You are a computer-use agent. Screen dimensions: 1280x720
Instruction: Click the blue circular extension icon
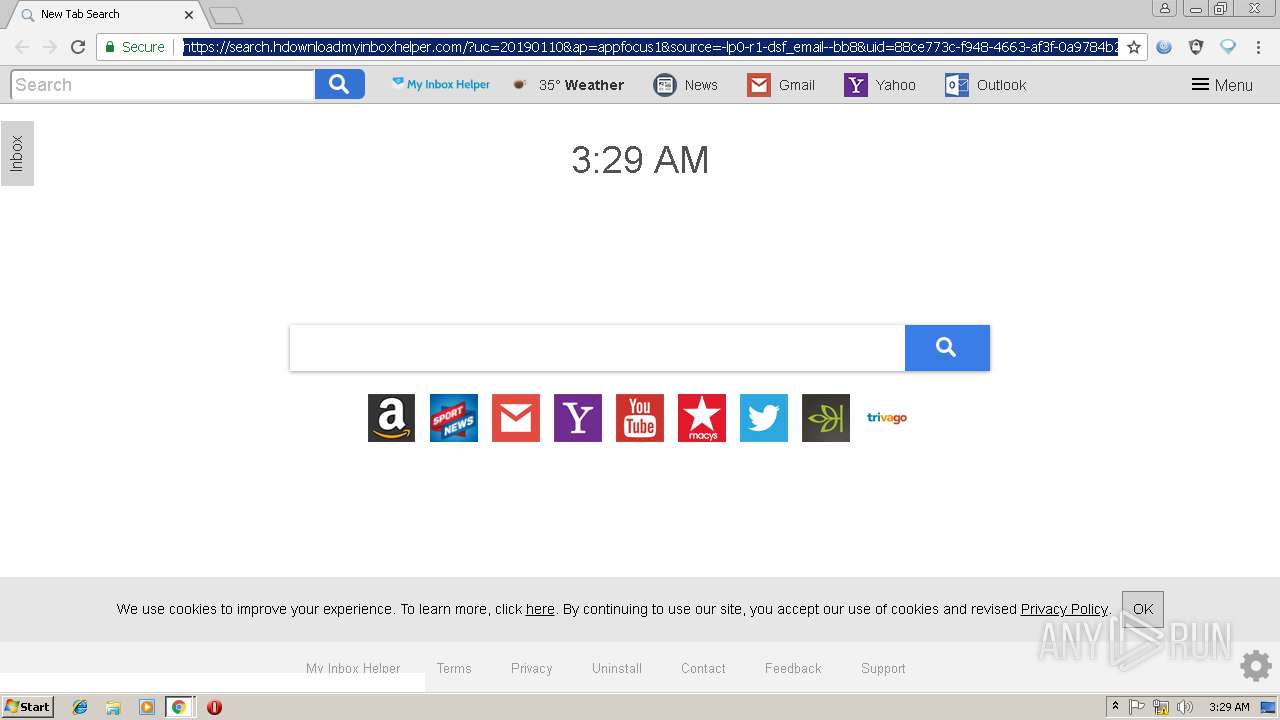tap(1164, 47)
